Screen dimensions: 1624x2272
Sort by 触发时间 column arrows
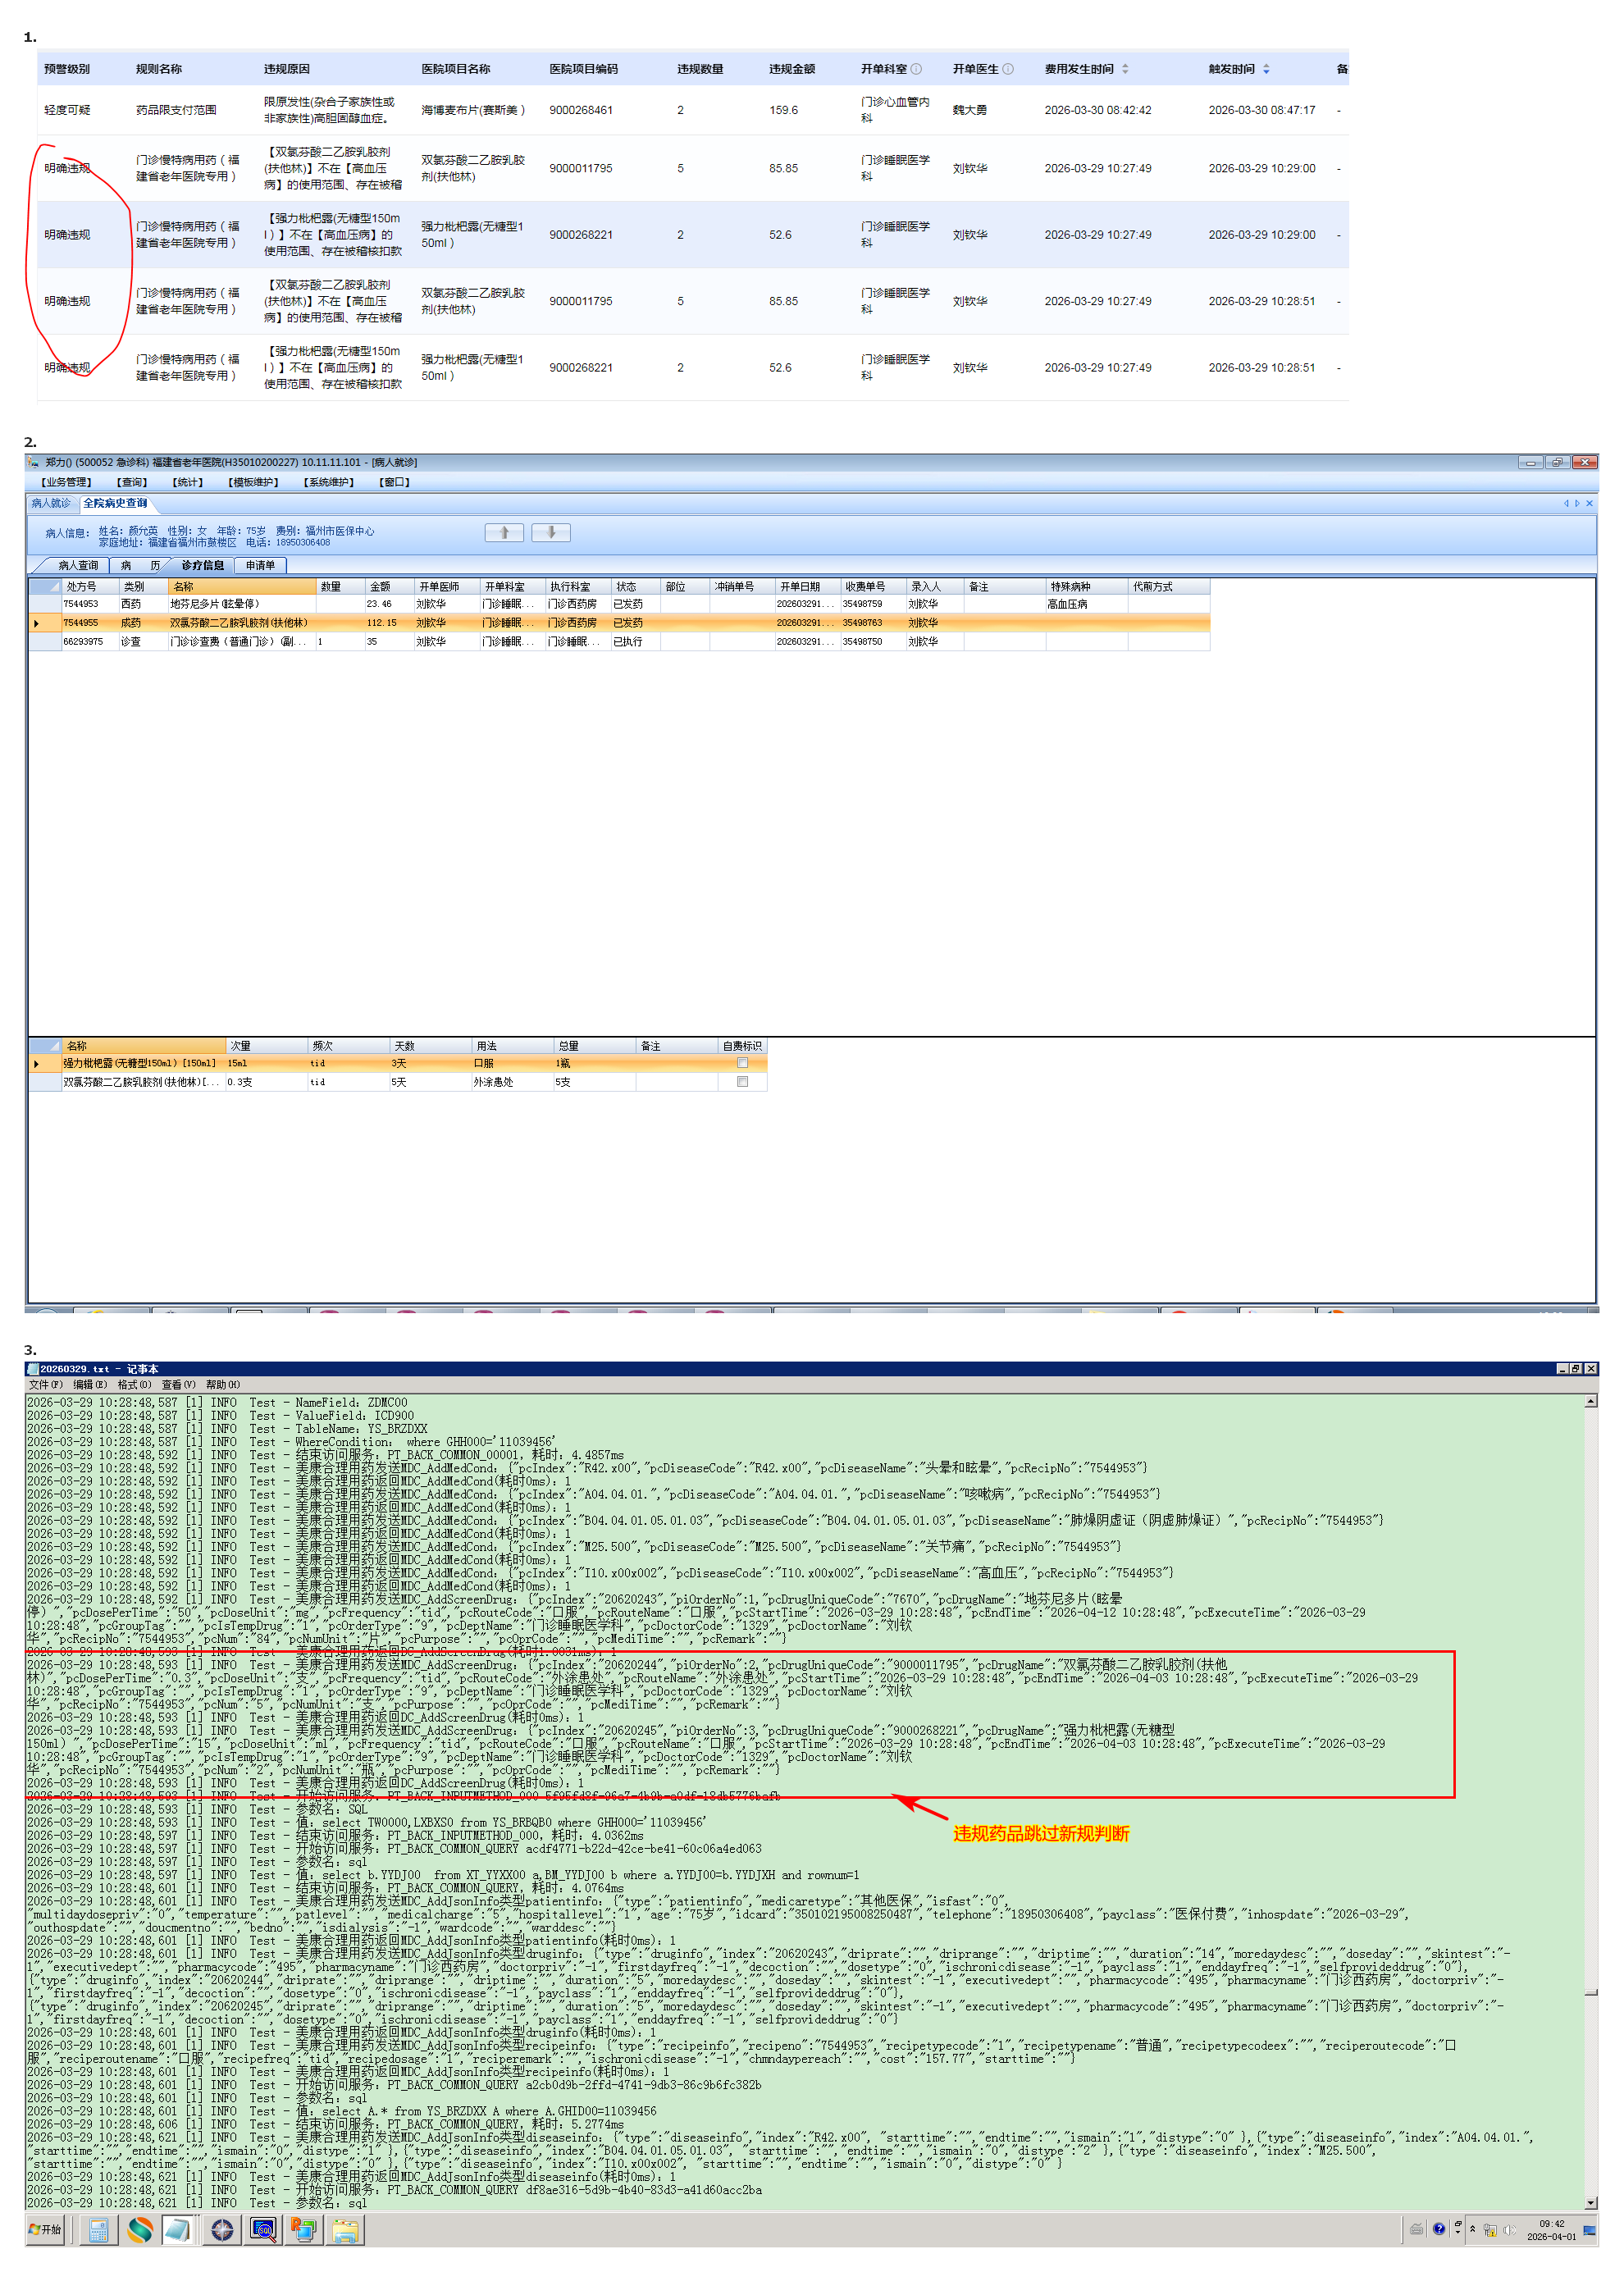coord(1266,69)
